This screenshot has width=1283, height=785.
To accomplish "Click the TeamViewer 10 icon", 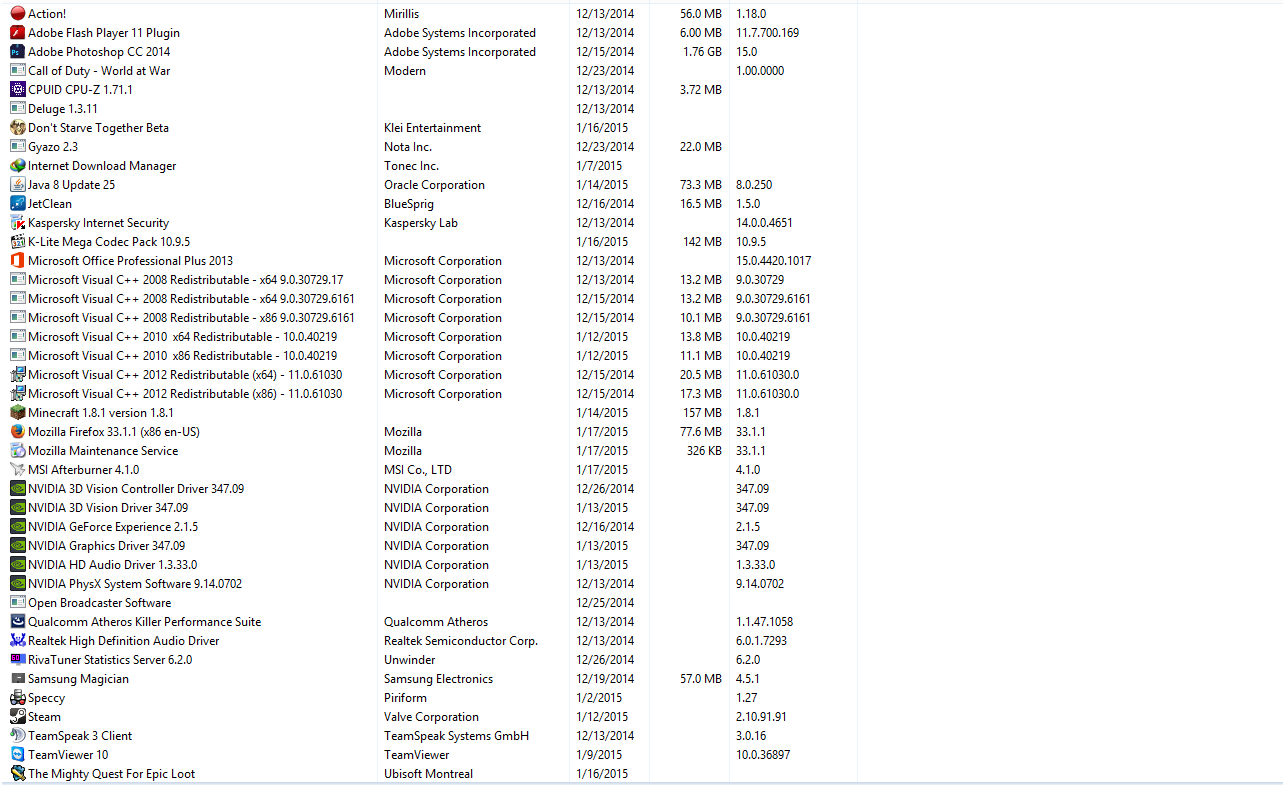I will click(18, 755).
